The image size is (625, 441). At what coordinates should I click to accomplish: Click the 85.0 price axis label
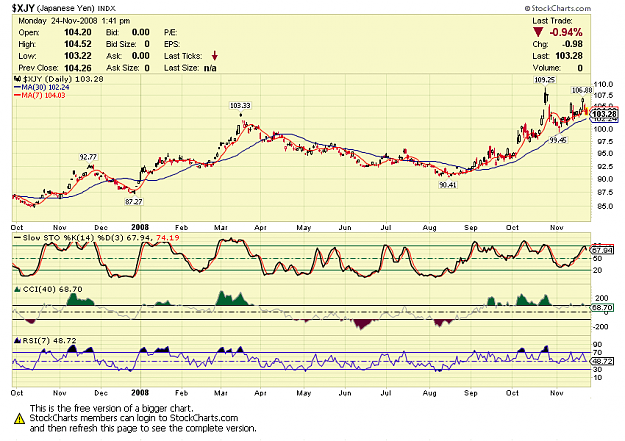point(603,207)
